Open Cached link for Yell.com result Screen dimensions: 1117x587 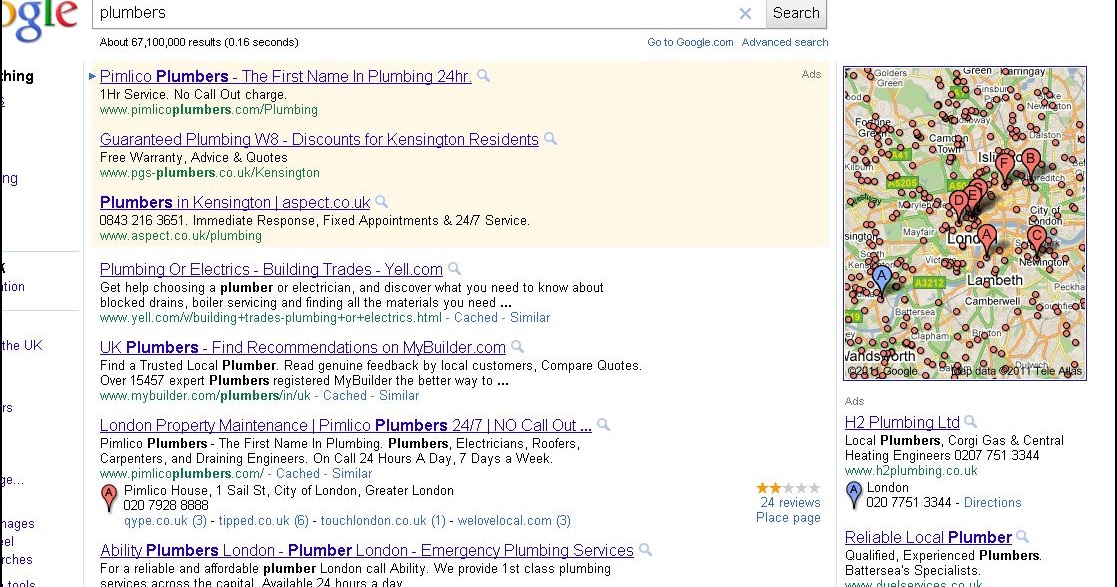[476, 318]
